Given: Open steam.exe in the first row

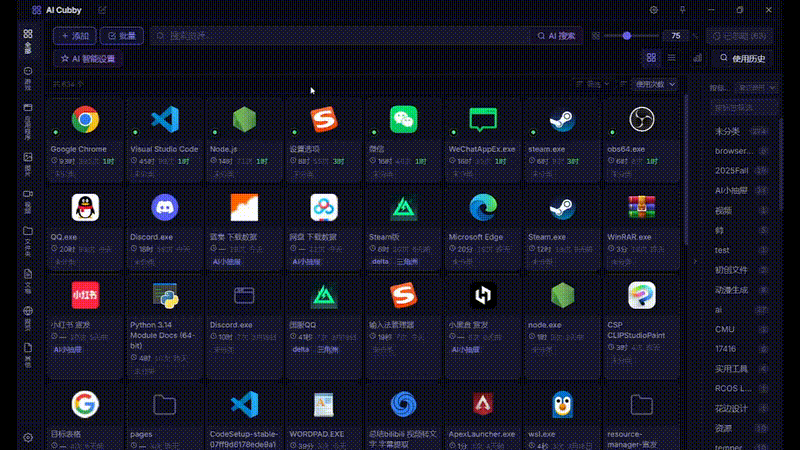Looking at the screenshot, I should tap(562, 140).
